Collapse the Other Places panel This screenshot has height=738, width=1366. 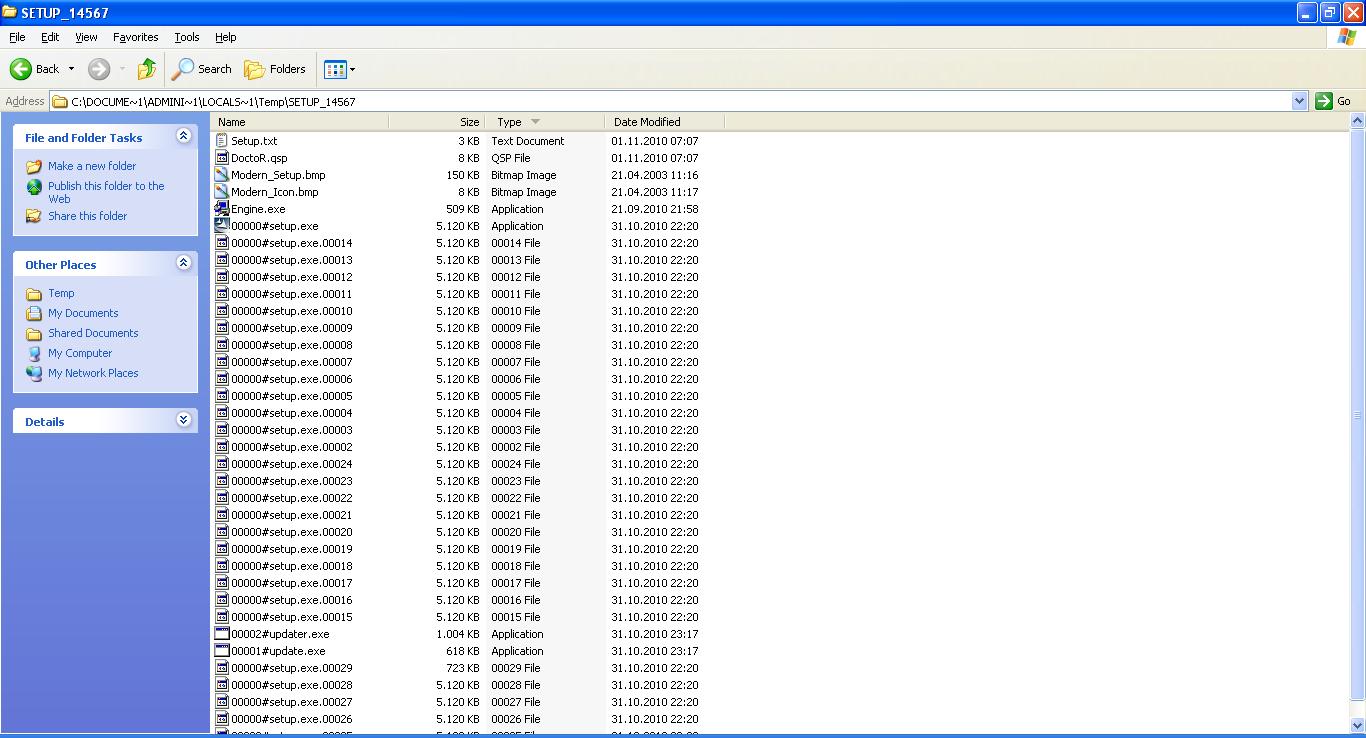[x=183, y=263]
